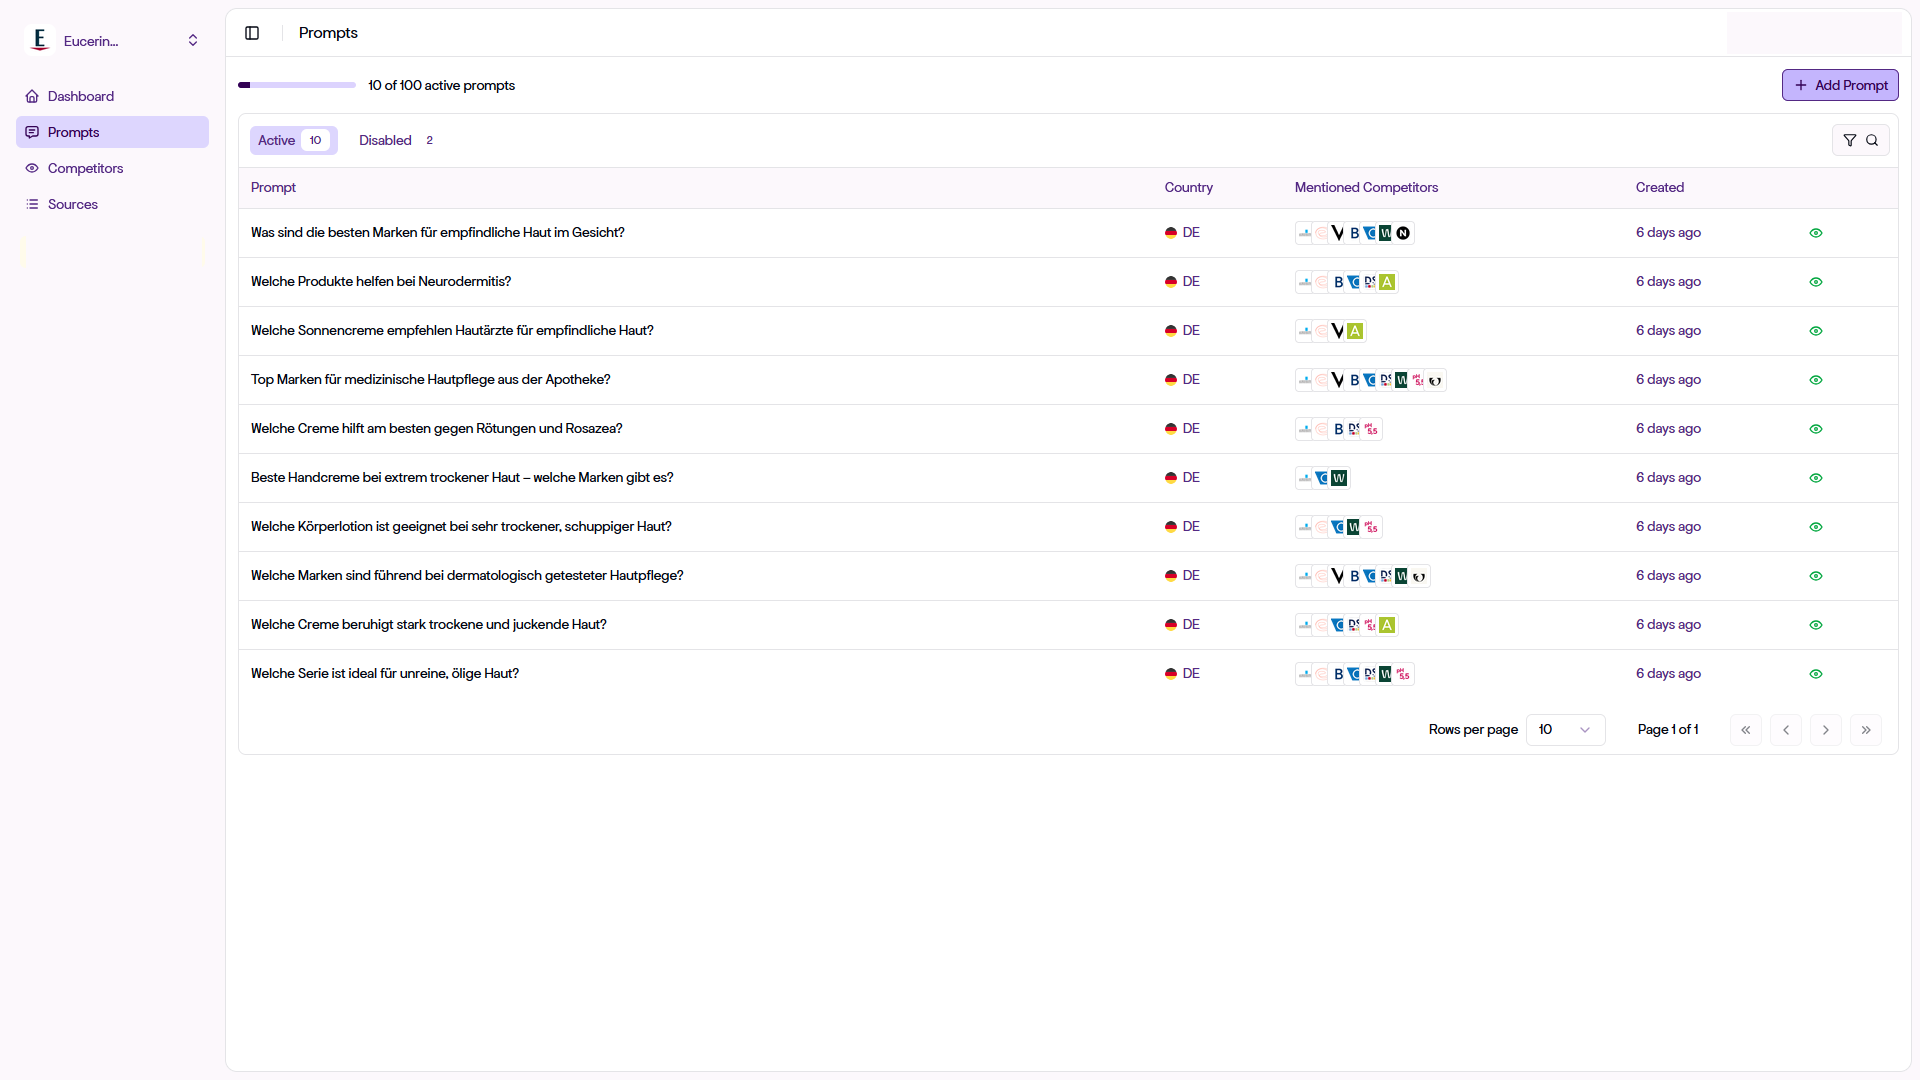This screenshot has height=1080, width=1920.
Task: Switch to the Disabled tab
Action: (x=396, y=141)
